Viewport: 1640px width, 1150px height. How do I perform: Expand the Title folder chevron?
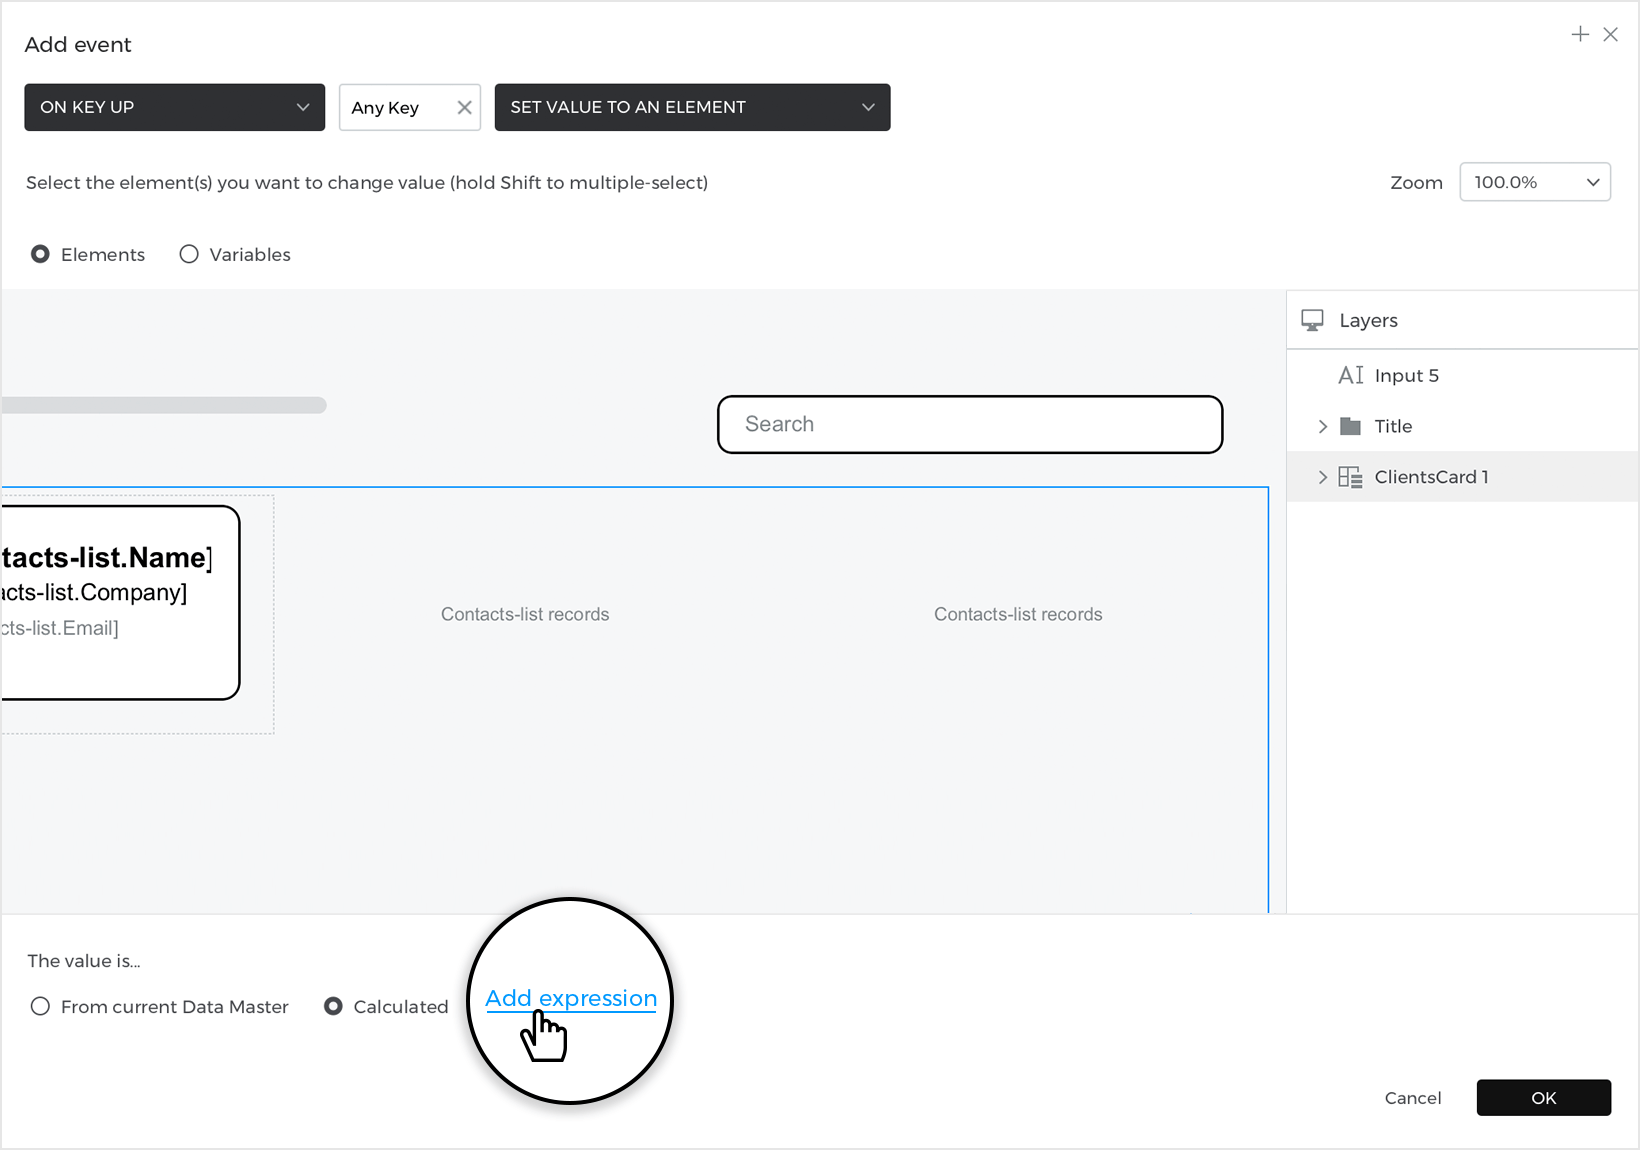pos(1323,426)
